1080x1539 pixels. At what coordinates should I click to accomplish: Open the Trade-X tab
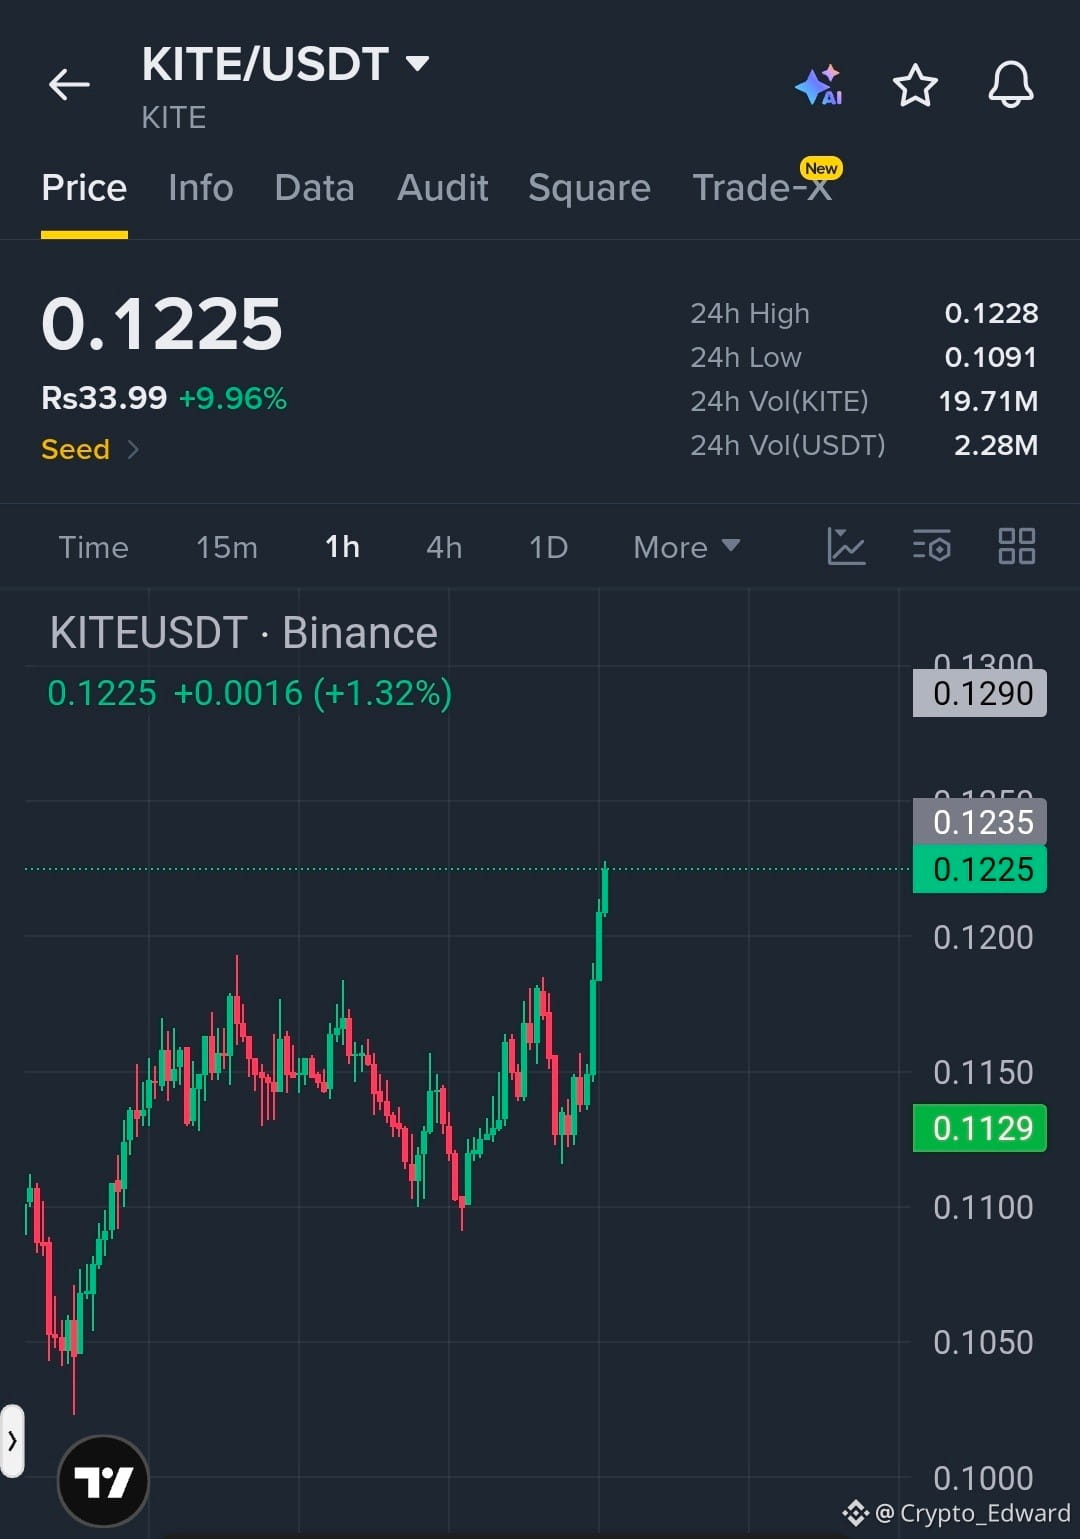pos(762,188)
